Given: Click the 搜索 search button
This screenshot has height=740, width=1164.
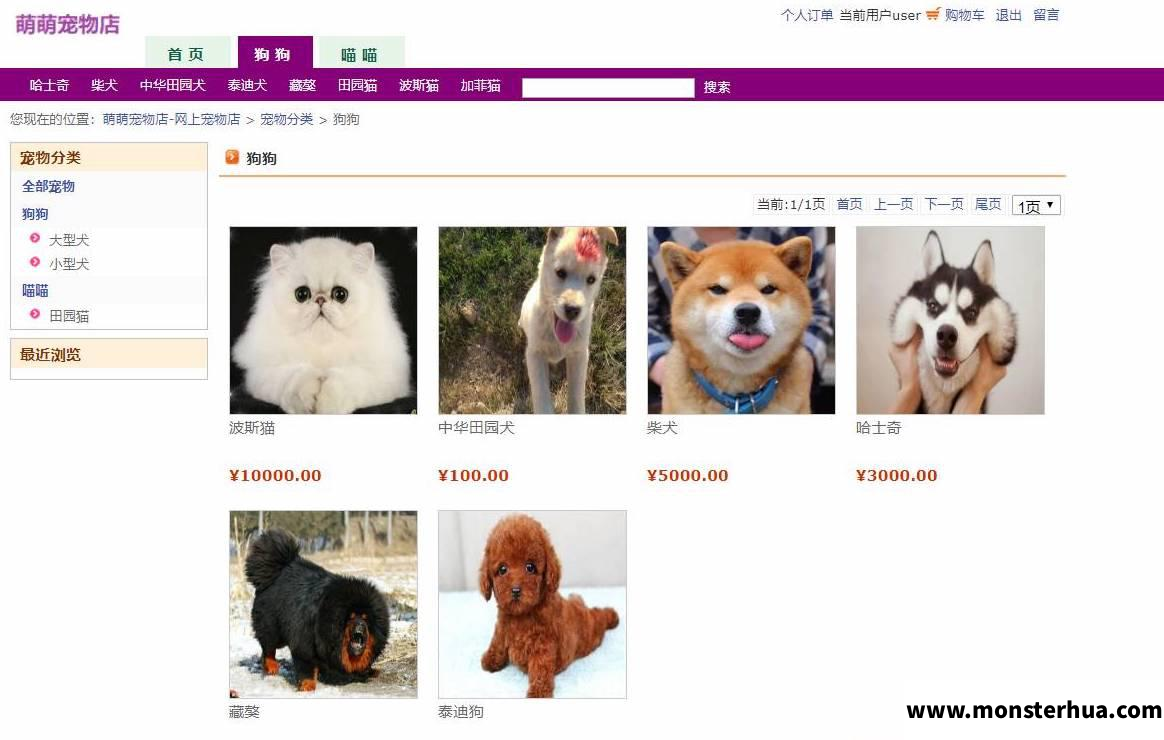Looking at the screenshot, I should [x=717, y=87].
